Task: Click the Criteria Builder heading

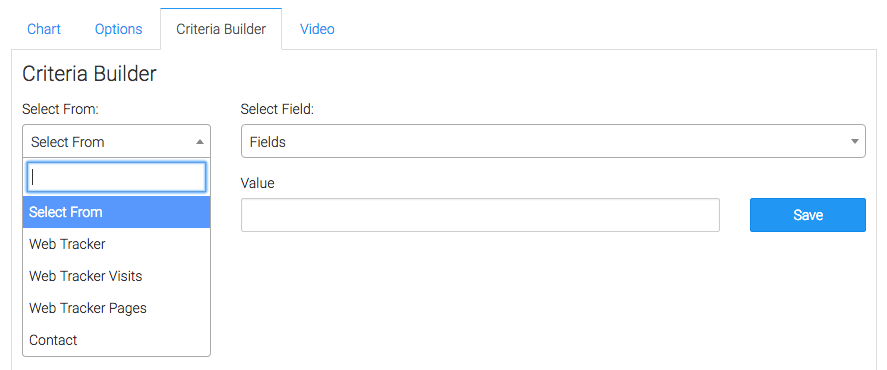Action: tap(89, 74)
